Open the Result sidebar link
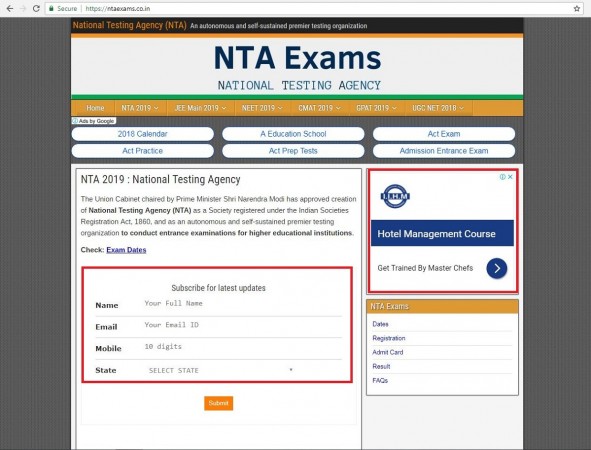Screen dimensions: 591x450 click(381, 366)
